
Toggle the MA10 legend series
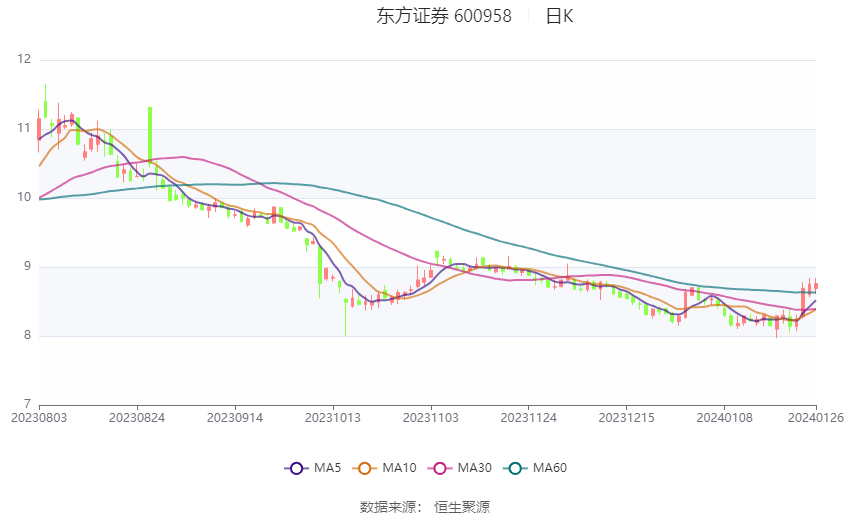click(384, 468)
